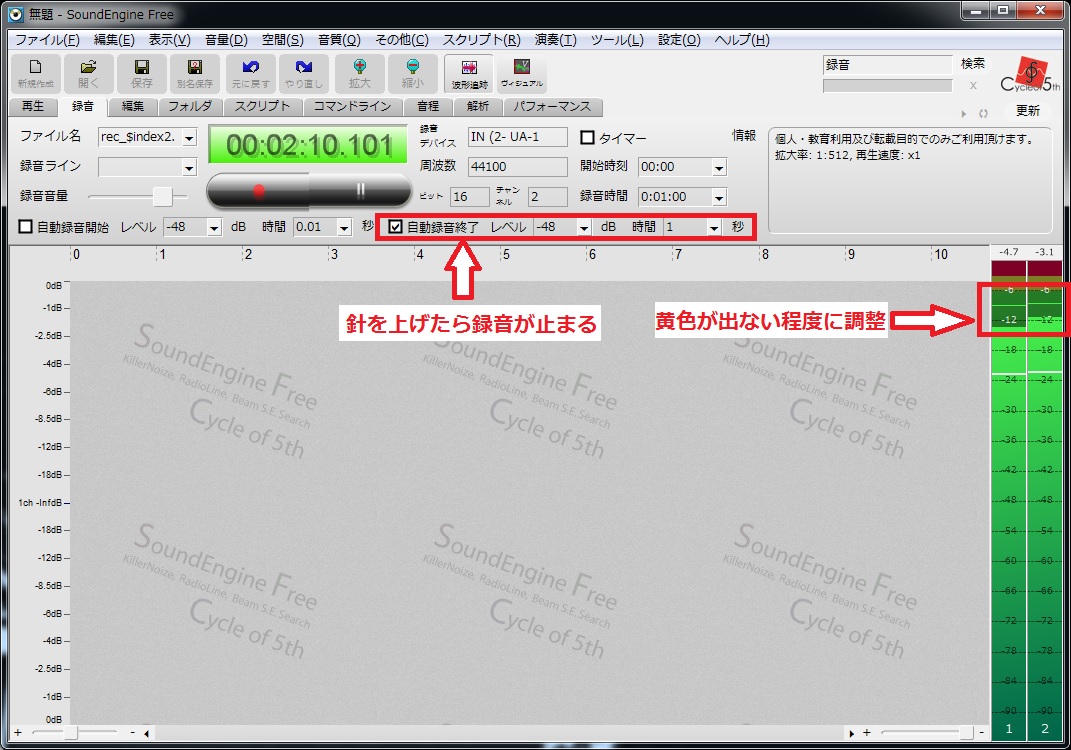
Task: Click the search field containing 録音
Action: 887,65
